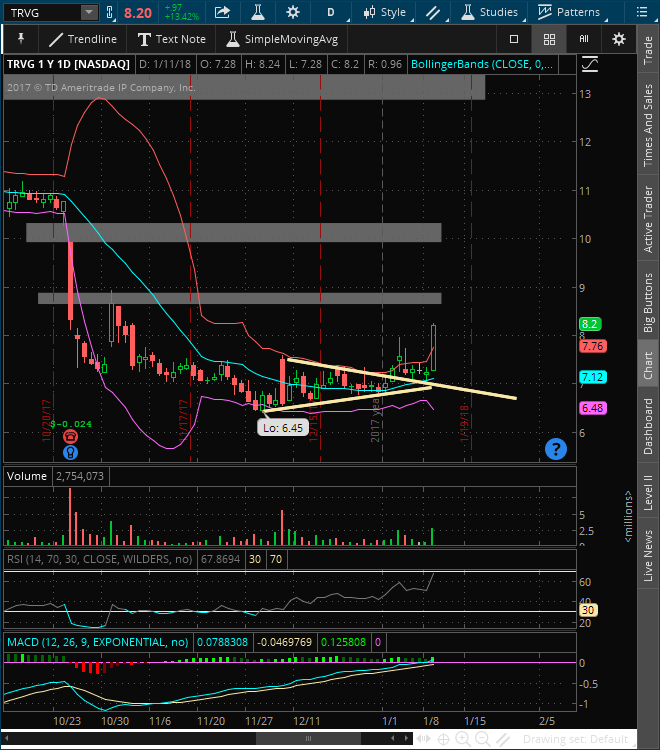Select the Trendline drawing tool
Image resolution: width=660 pixels, height=750 pixels.
pyautogui.click(x=82, y=39)
